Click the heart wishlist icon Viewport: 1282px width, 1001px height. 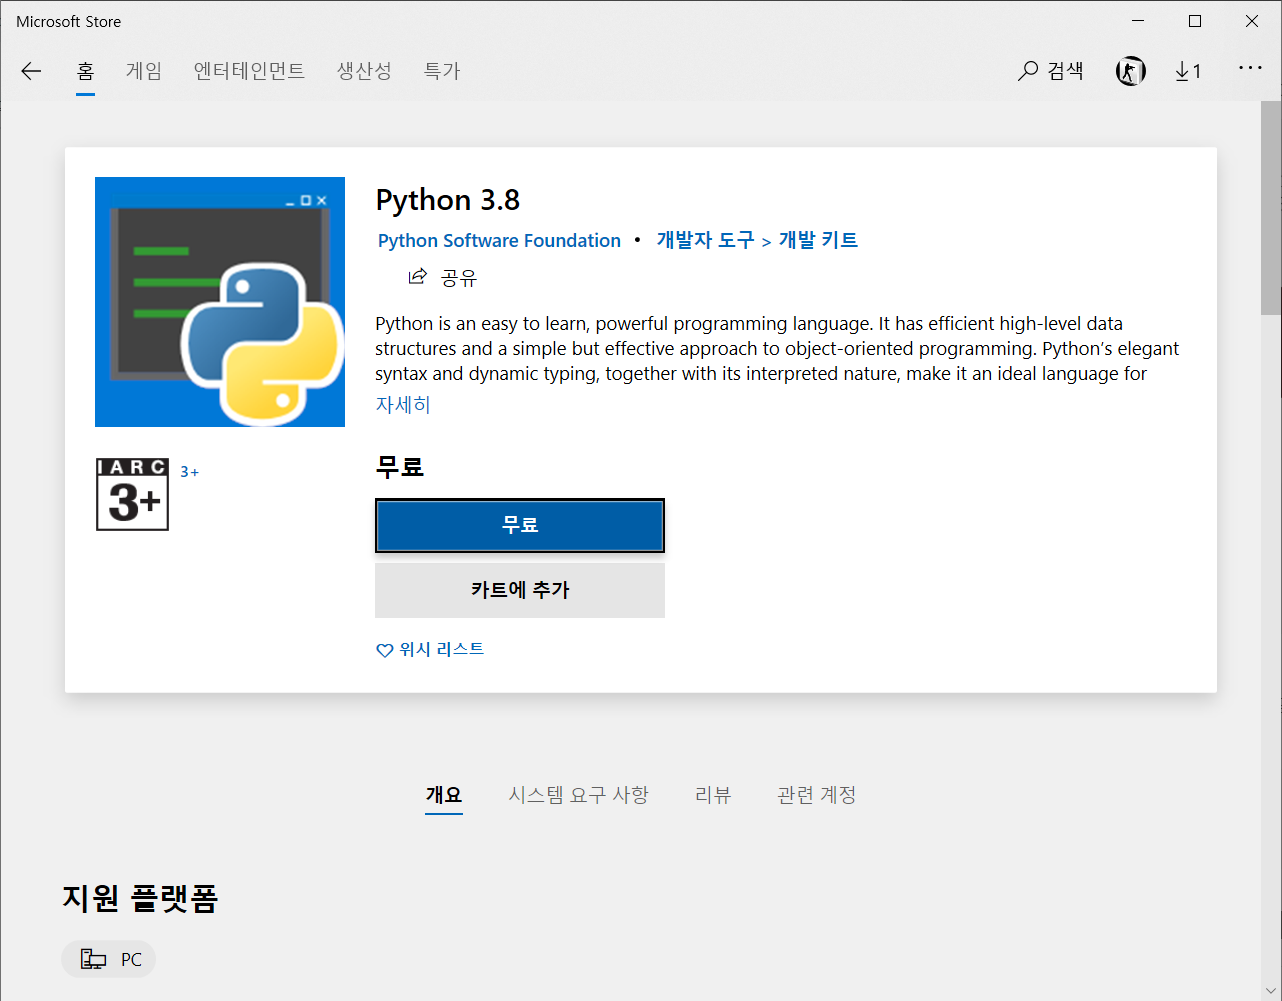coord(384,650)
